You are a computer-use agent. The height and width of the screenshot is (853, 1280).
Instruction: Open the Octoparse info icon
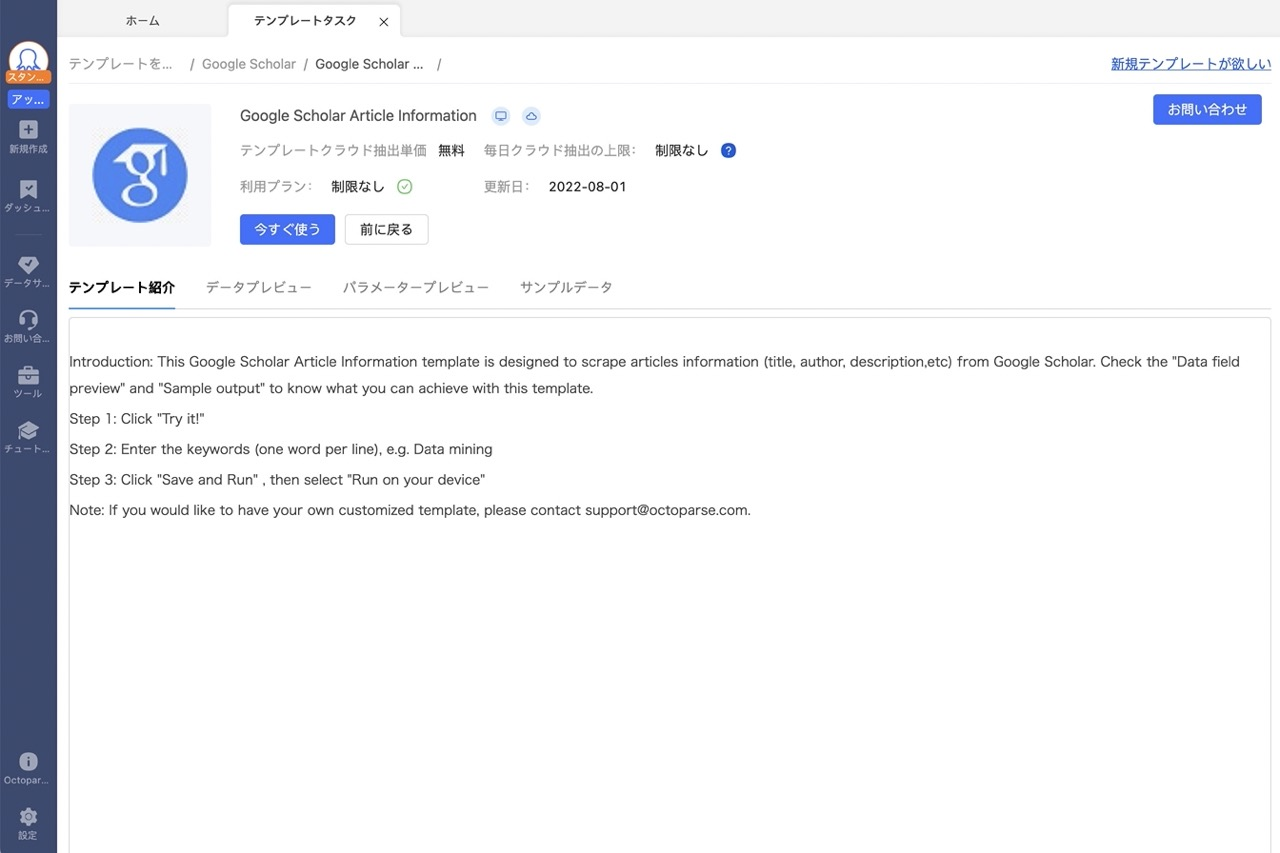click(x=28, y=761)
